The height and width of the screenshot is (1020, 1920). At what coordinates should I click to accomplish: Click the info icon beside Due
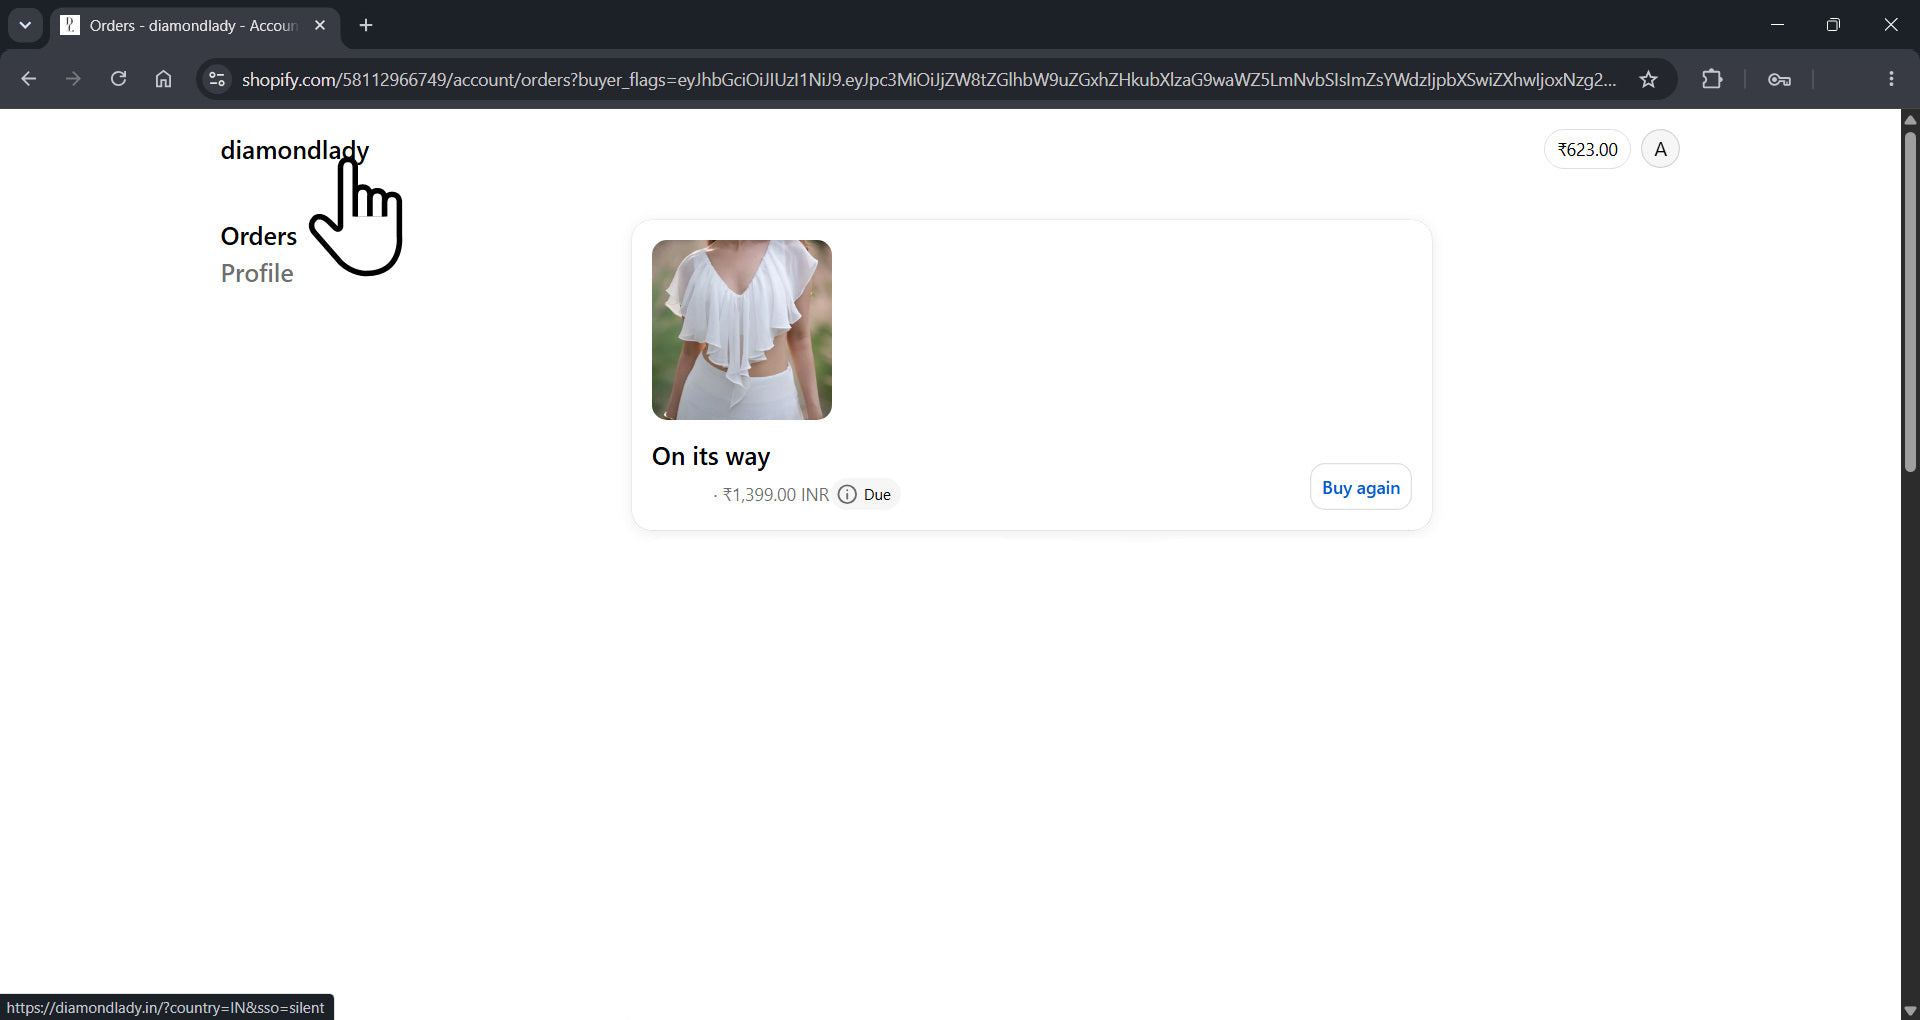[847, 494]
